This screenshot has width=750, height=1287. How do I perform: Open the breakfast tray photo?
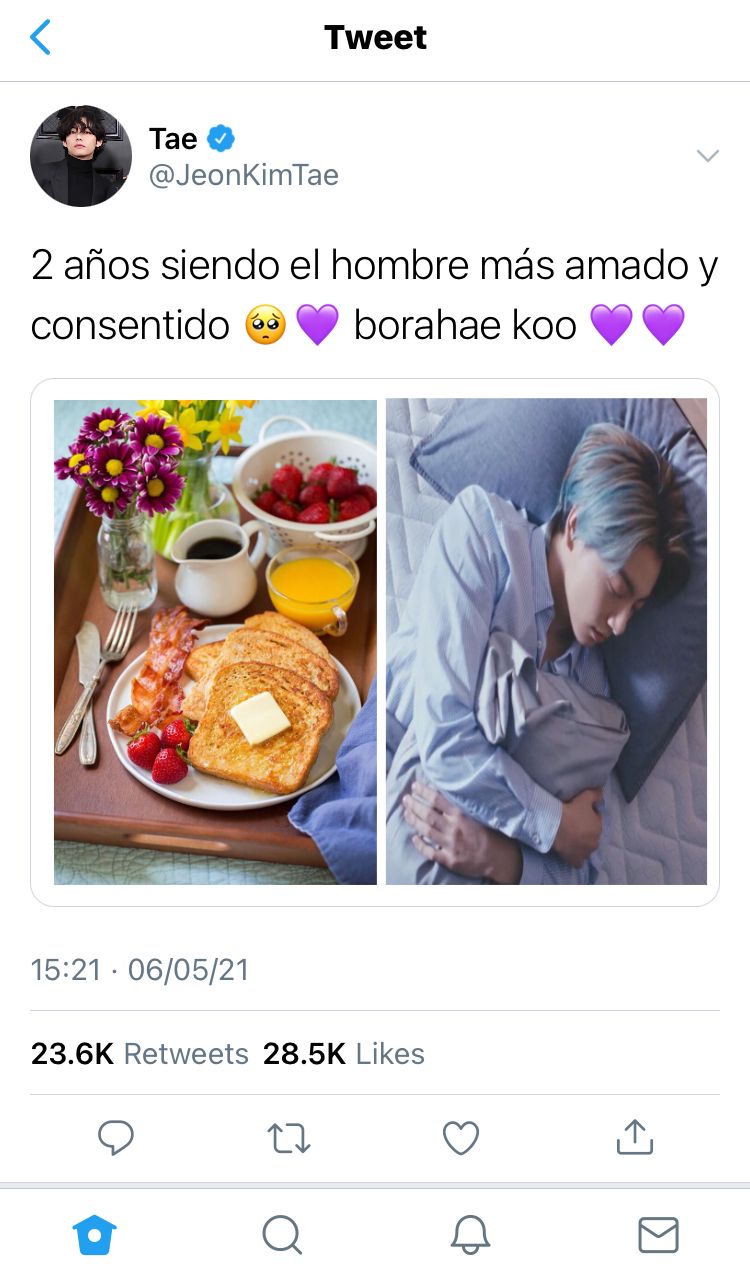click(215, 642)
